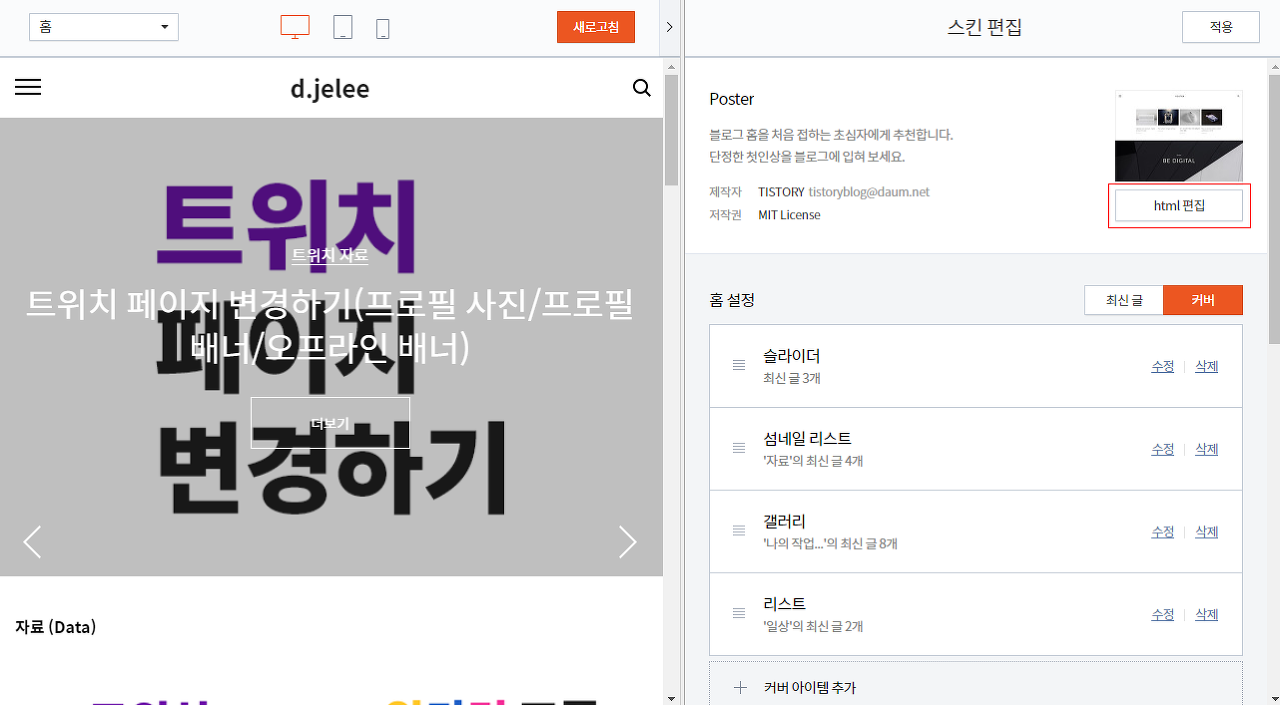1280x705 pixels.
Task: Switch home setting to 최신 글
Action: (x=1123, y=299)
